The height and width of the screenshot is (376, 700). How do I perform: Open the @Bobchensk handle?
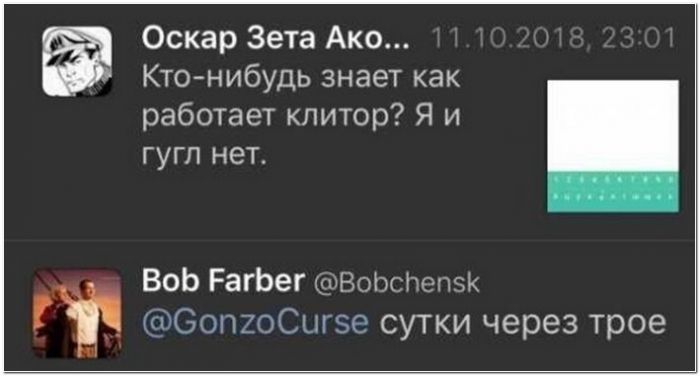pyautogui.click(x=397, y=283)
